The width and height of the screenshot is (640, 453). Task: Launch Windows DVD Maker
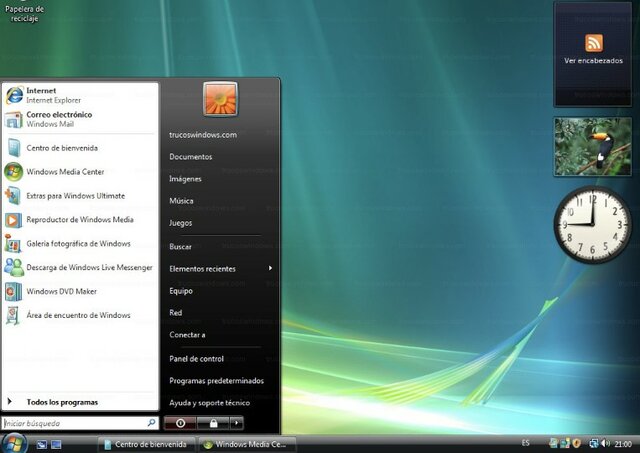pos(80,291)
